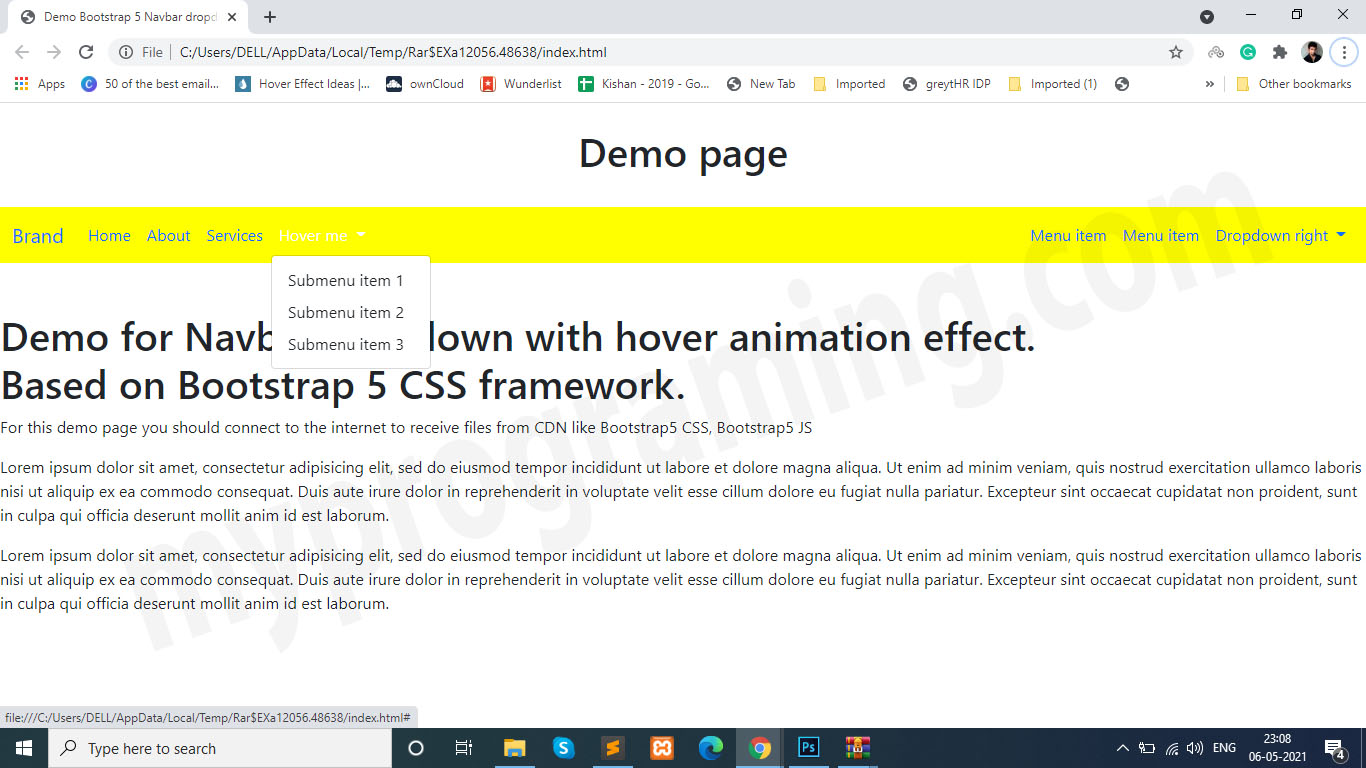Screen dimensions: 1366x768
Task: Click the Grammarly extension icon
Action: click(1248, 52)
